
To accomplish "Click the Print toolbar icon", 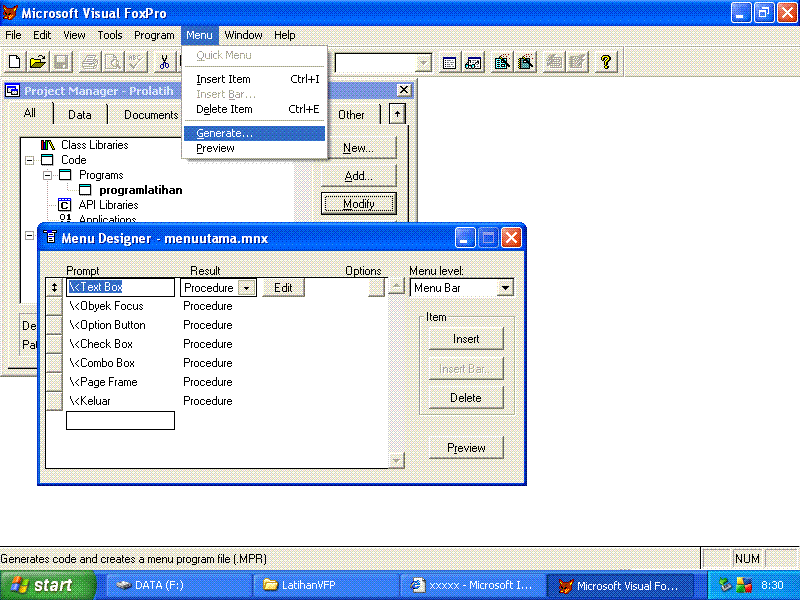I will tap(90, 62).
